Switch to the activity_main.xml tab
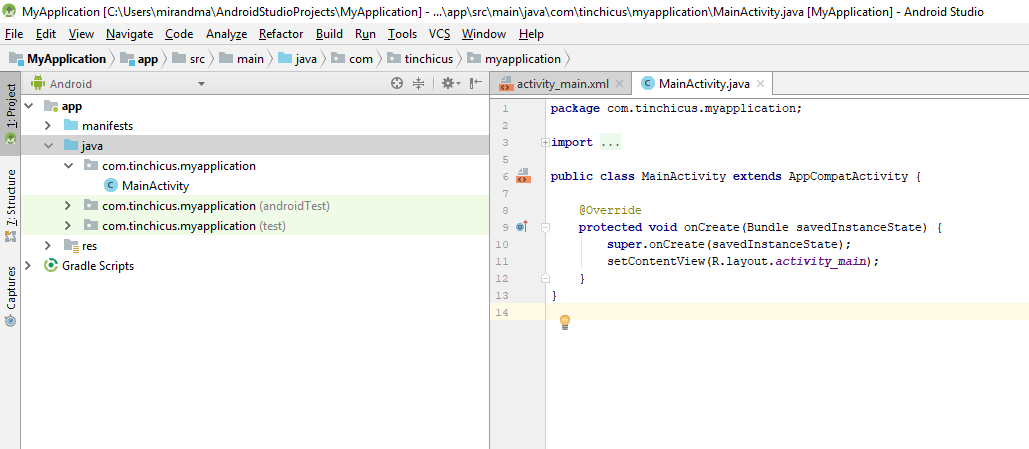 pyautogui.click(x=562, y=84)
